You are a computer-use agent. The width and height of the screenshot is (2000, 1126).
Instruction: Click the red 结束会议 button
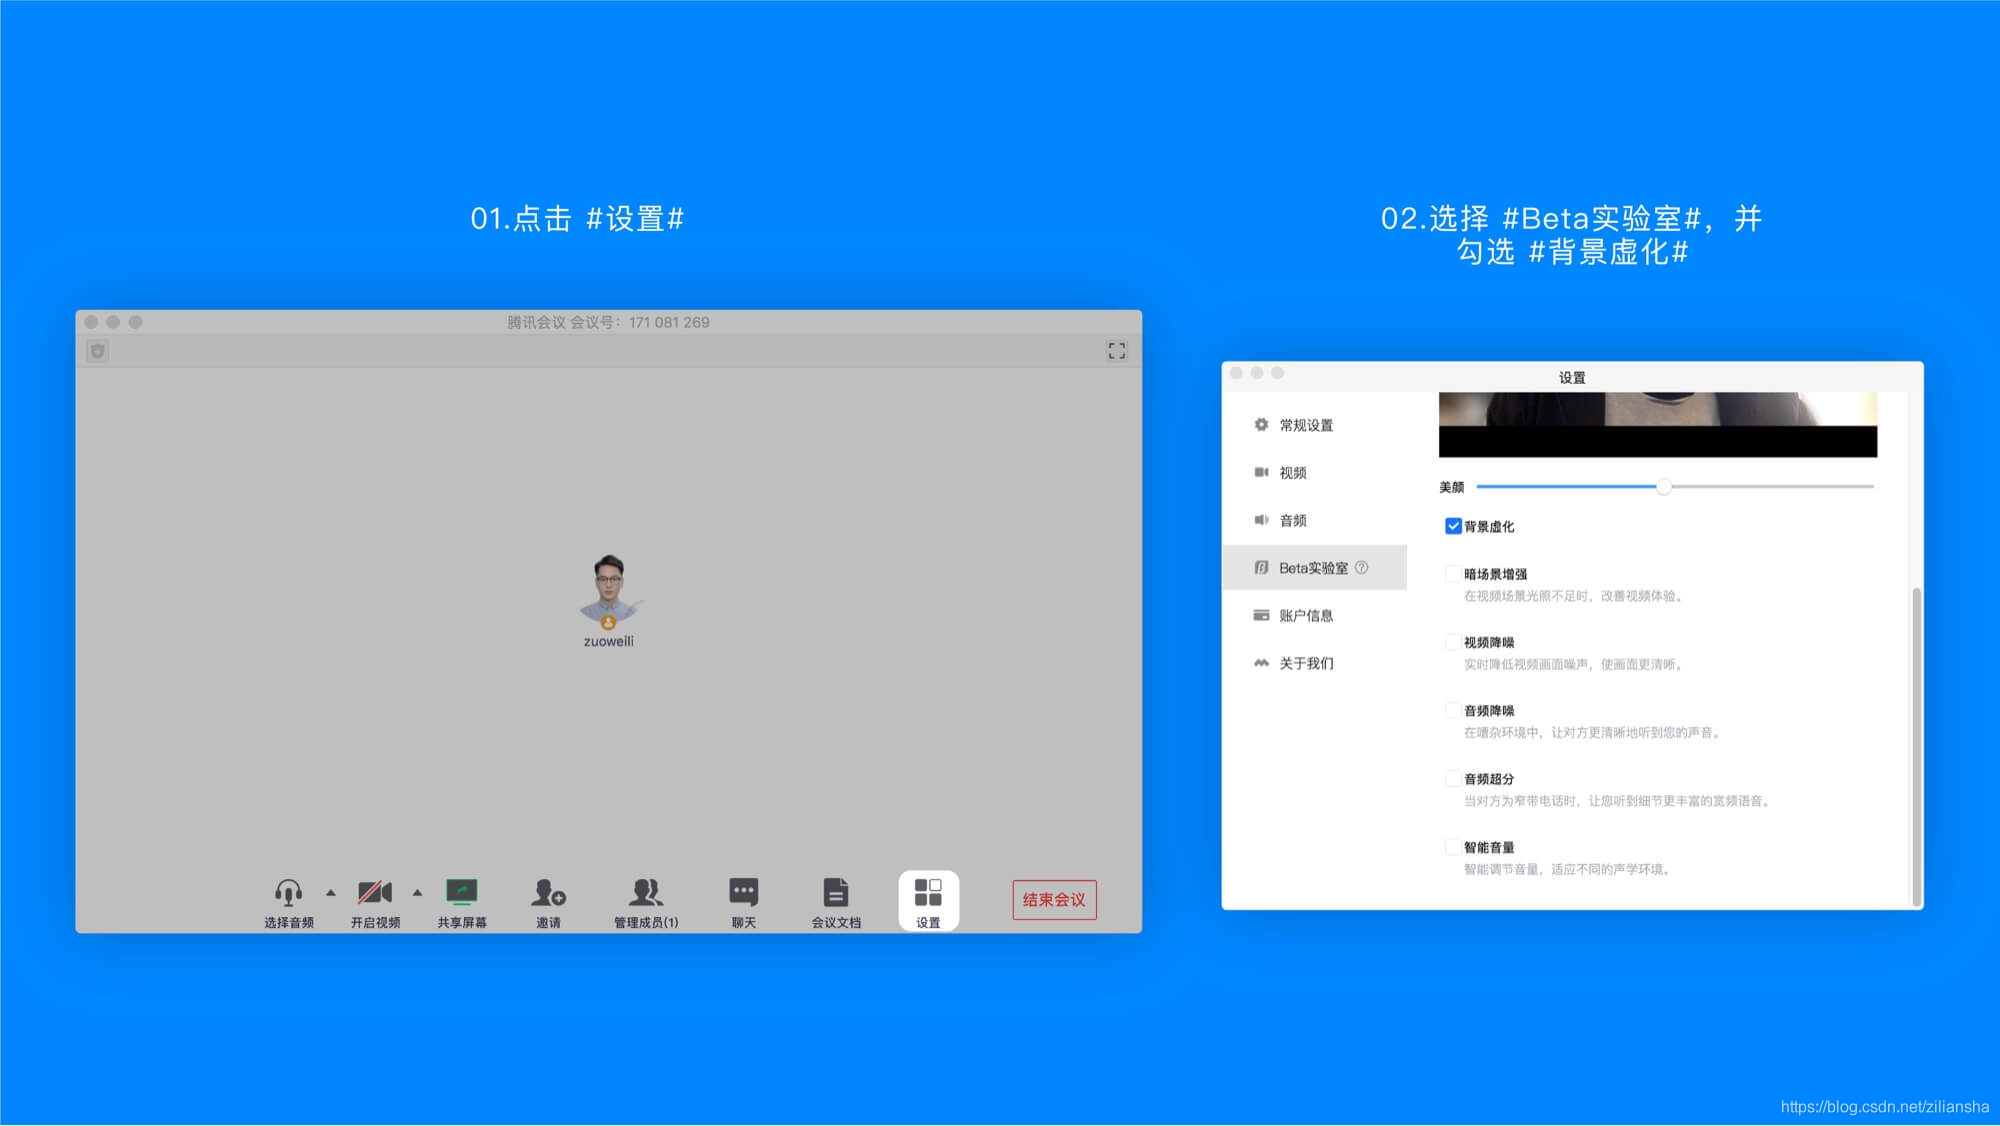[x=1054, y=900]
